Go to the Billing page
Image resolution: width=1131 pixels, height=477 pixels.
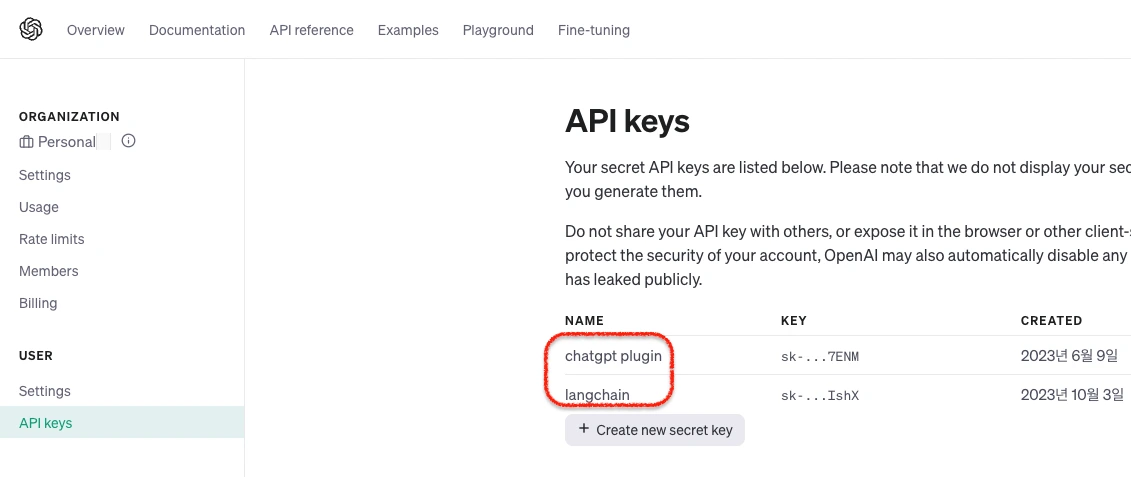[x=38, y=303]
